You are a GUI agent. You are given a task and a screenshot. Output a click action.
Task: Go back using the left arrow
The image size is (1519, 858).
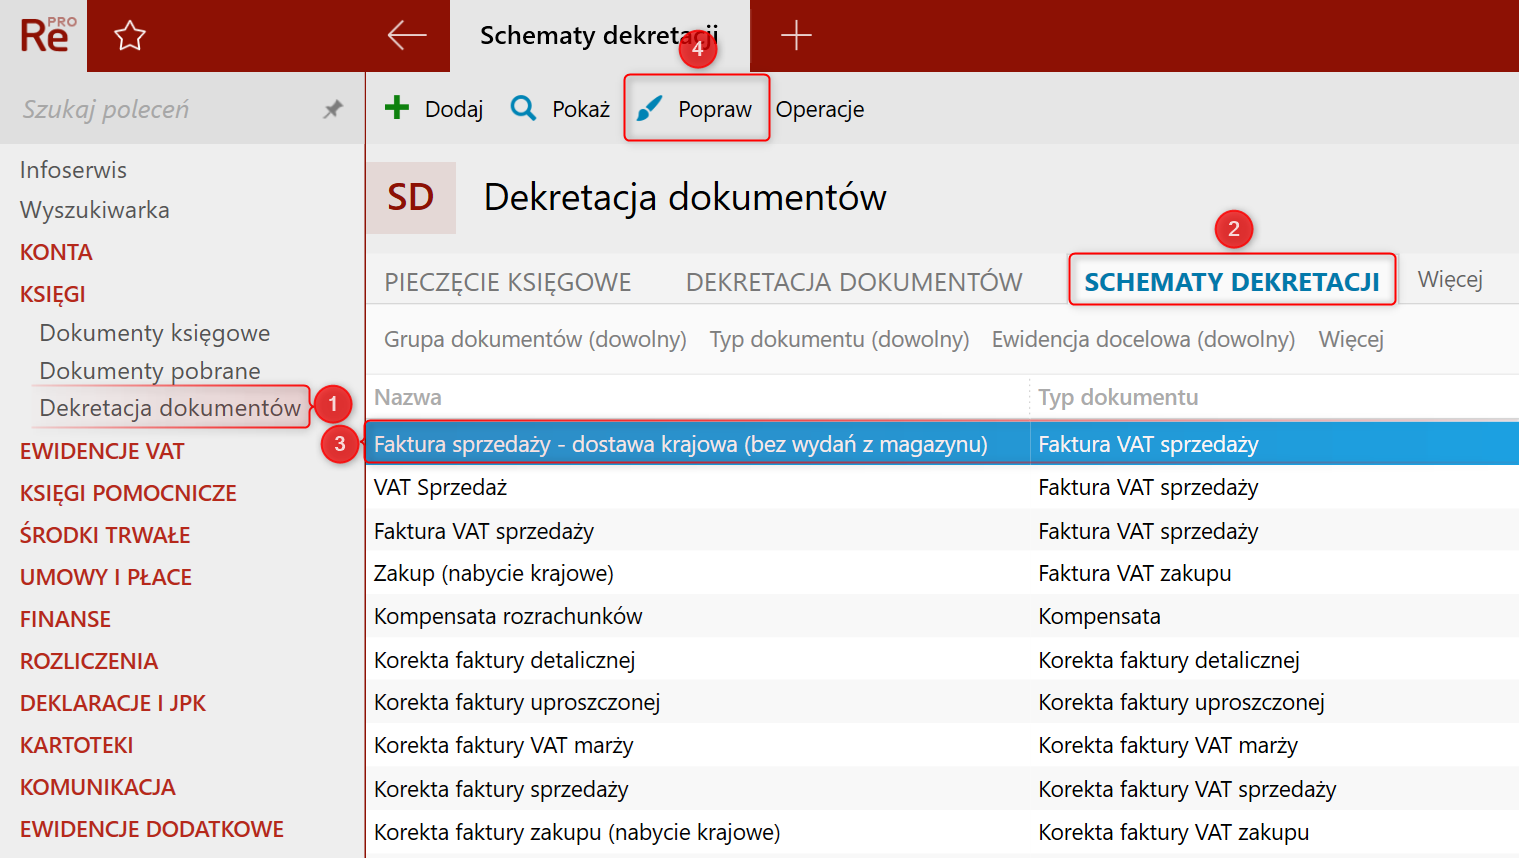click(x=406, y=36)
